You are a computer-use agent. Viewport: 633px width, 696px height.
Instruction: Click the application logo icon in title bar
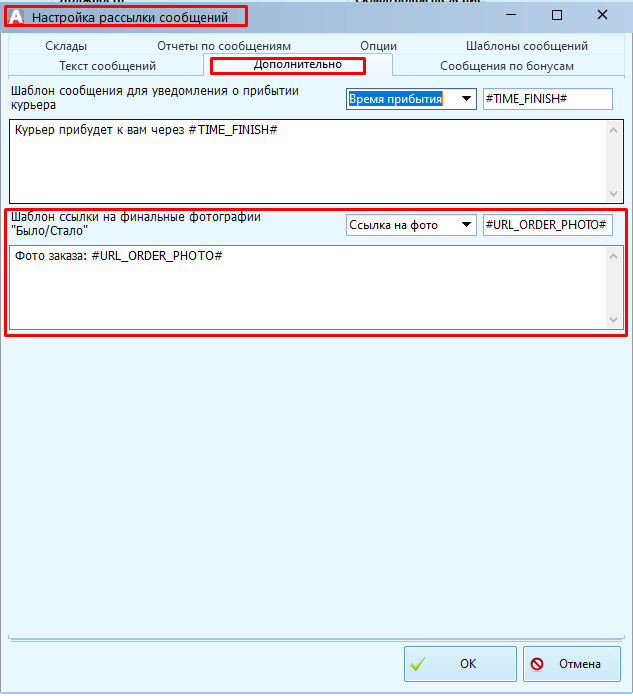[15, 17]
